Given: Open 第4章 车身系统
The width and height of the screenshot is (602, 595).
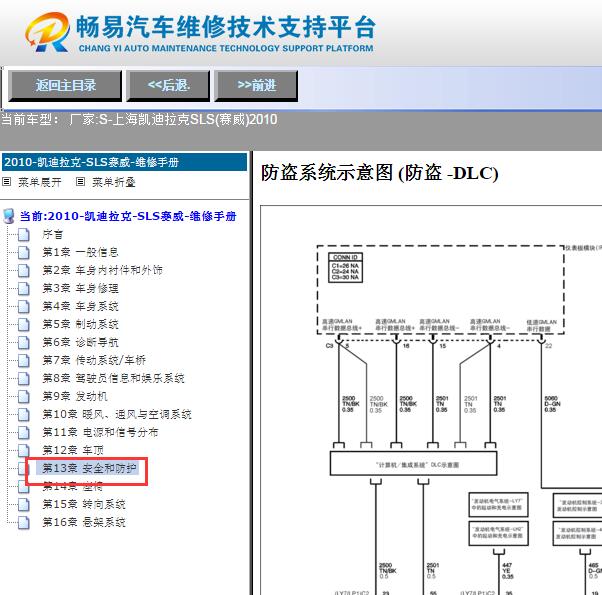Looking at the screenshot, I should pos(80,306).
